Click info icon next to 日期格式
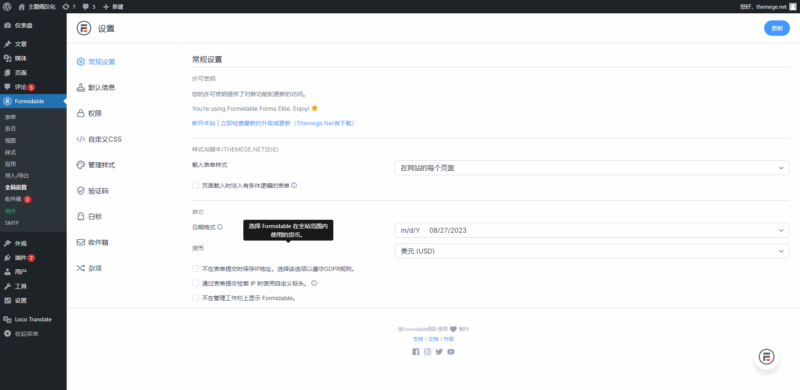Viewport: 800px width, 390px height. pos(220,227)
